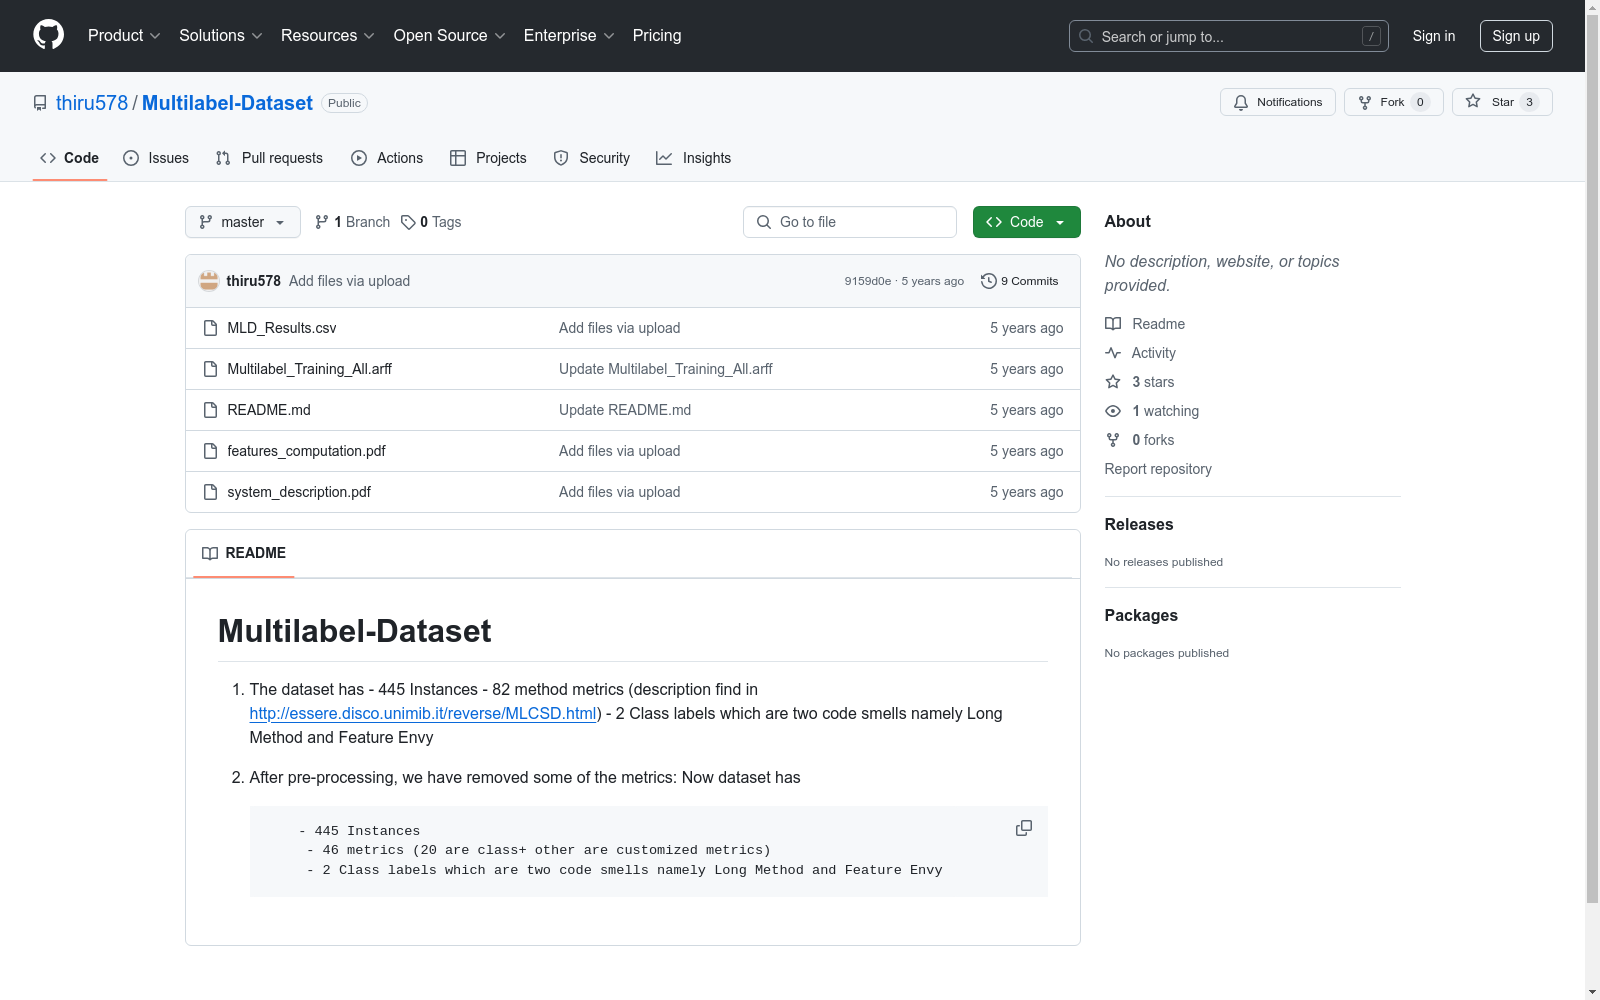1600x1000 pixels.
Task: Click the eye icon beside 1 watching
Action: click(x=1113, y=411)
